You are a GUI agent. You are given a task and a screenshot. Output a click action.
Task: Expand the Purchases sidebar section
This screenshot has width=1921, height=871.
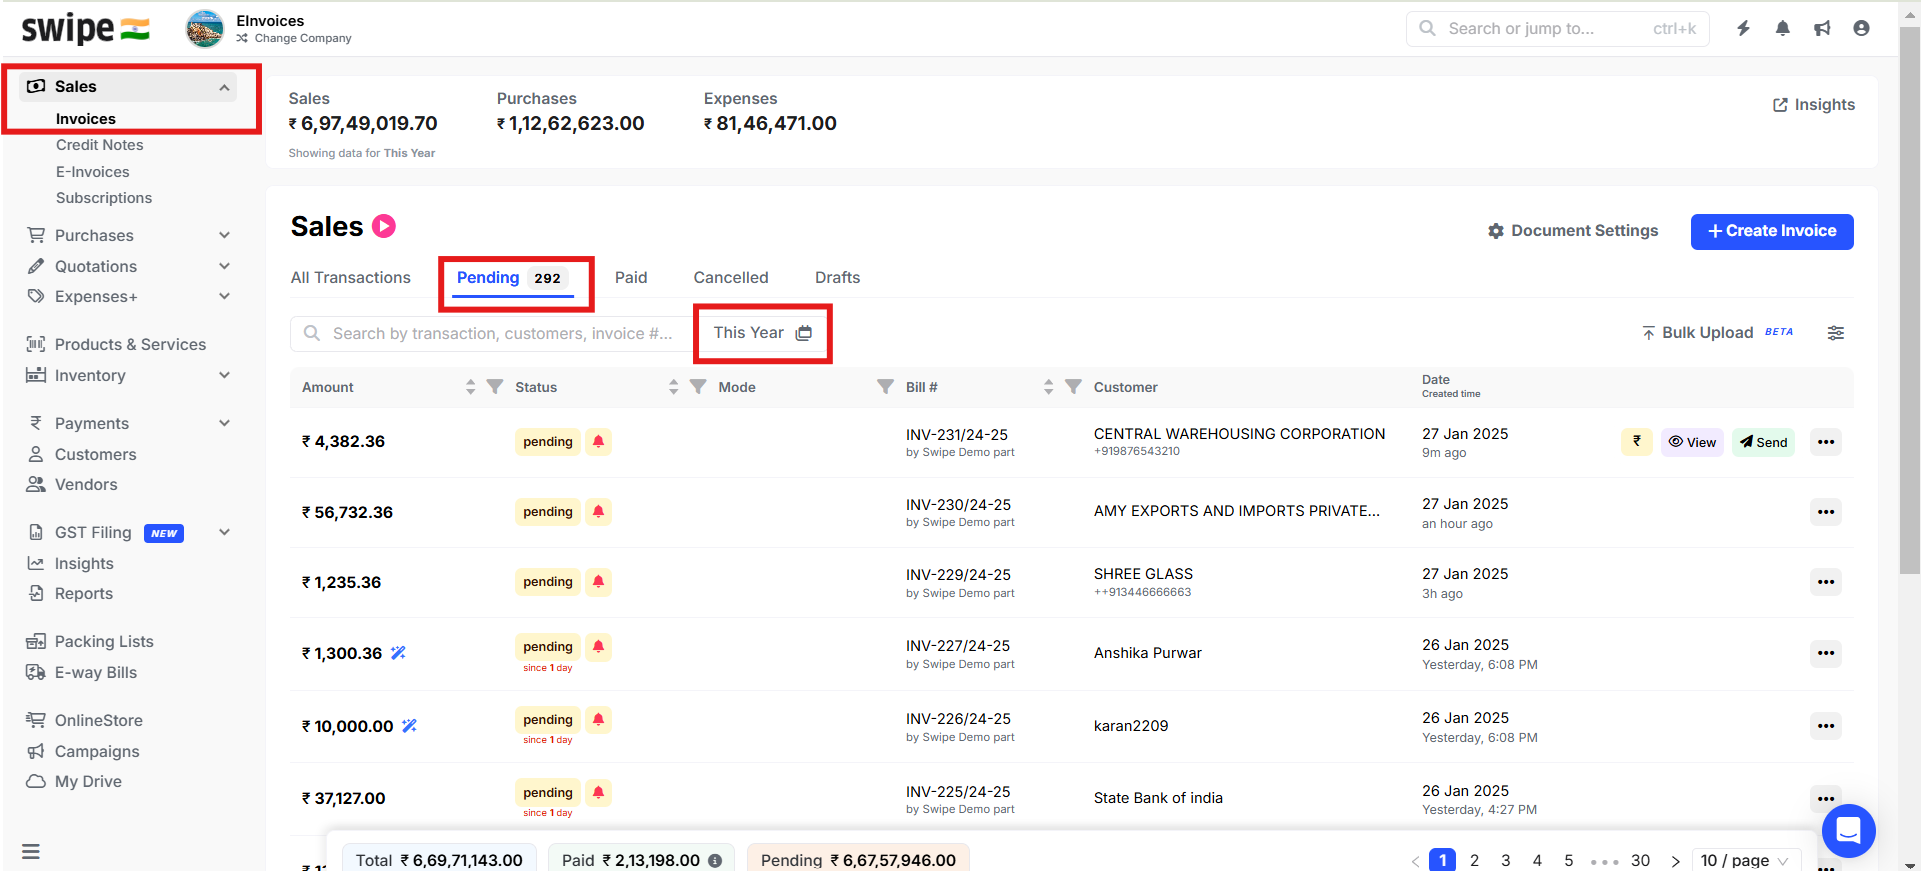coord(224,235)
